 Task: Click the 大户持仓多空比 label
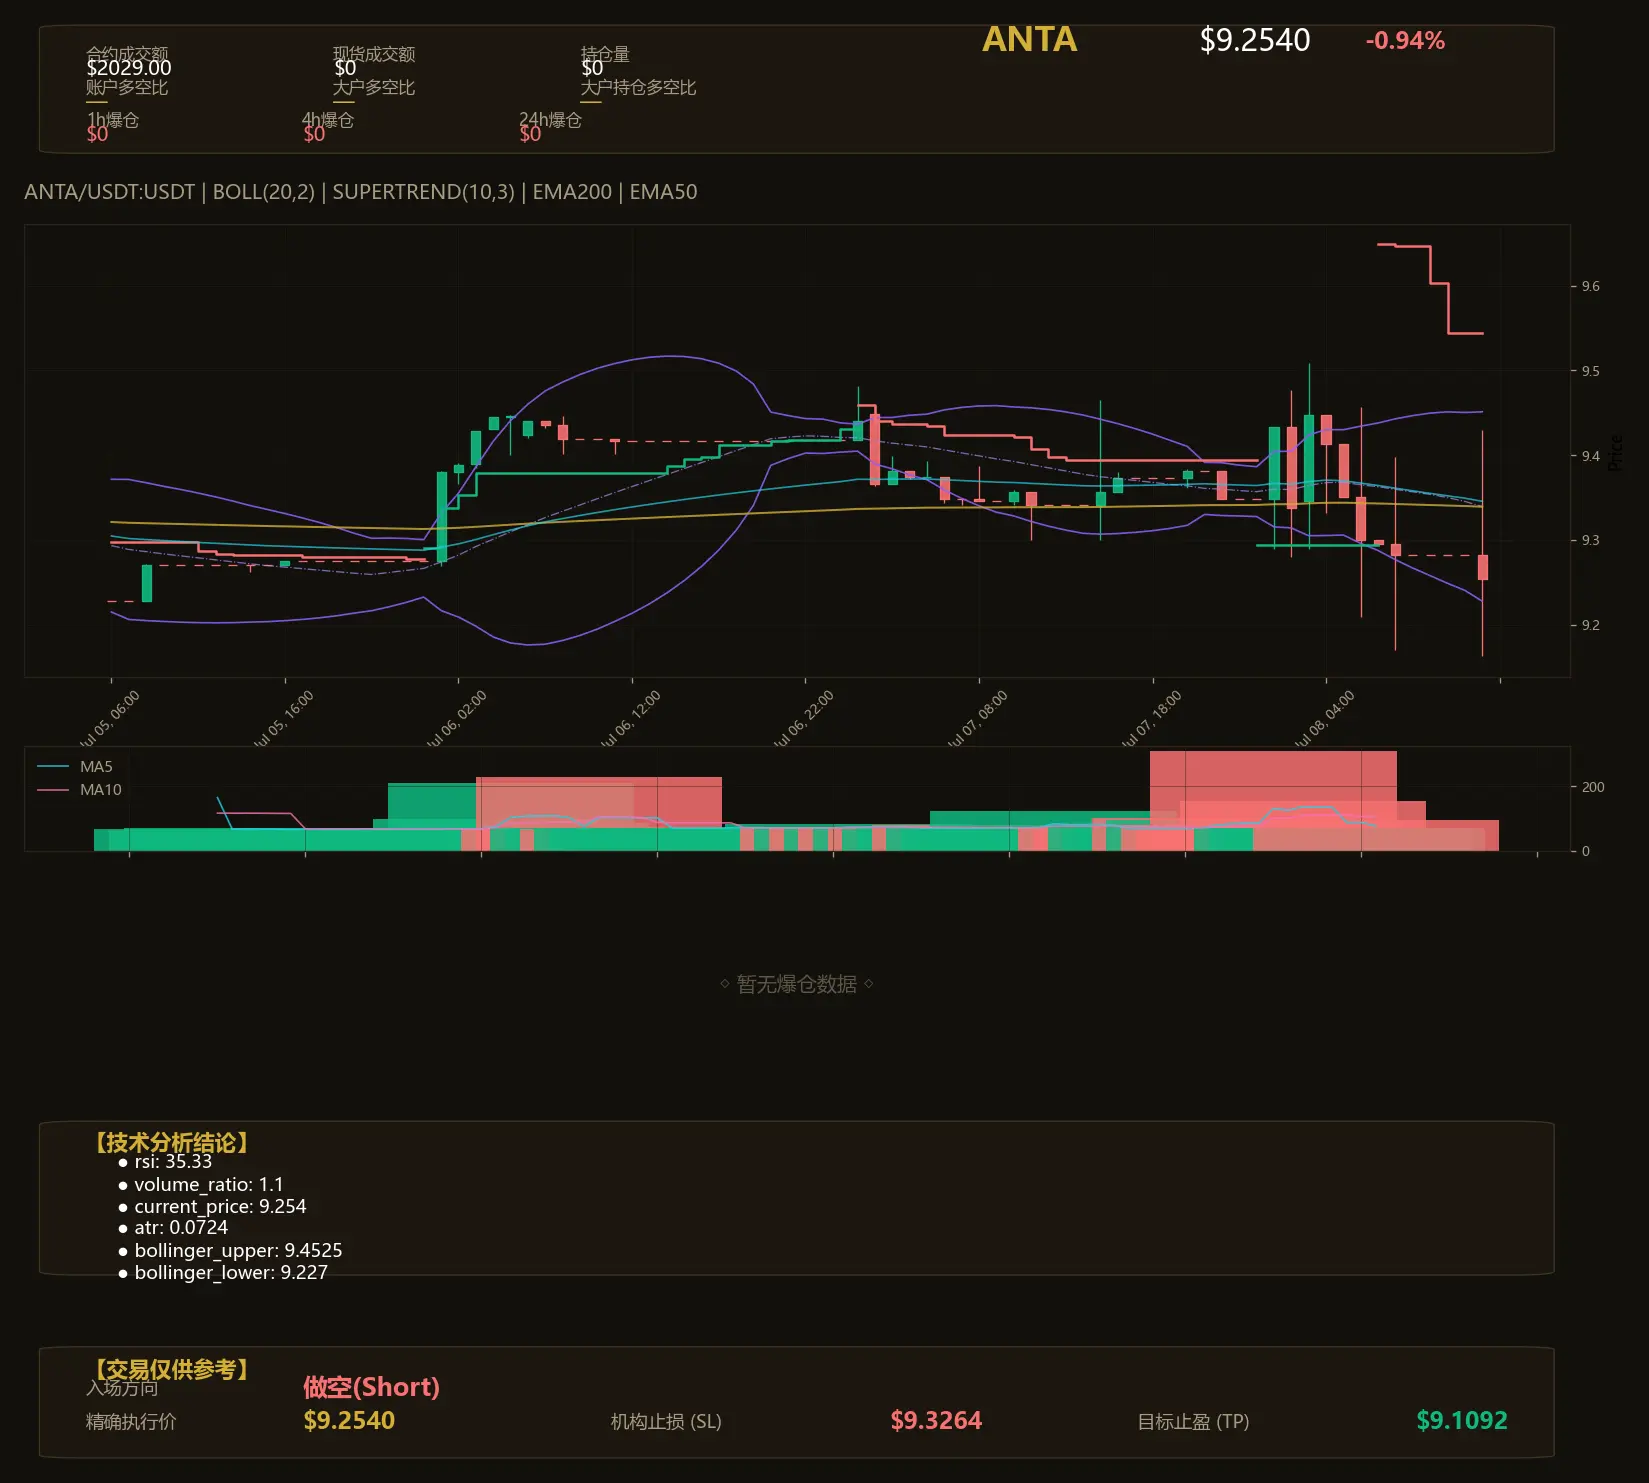coord(638,87)
